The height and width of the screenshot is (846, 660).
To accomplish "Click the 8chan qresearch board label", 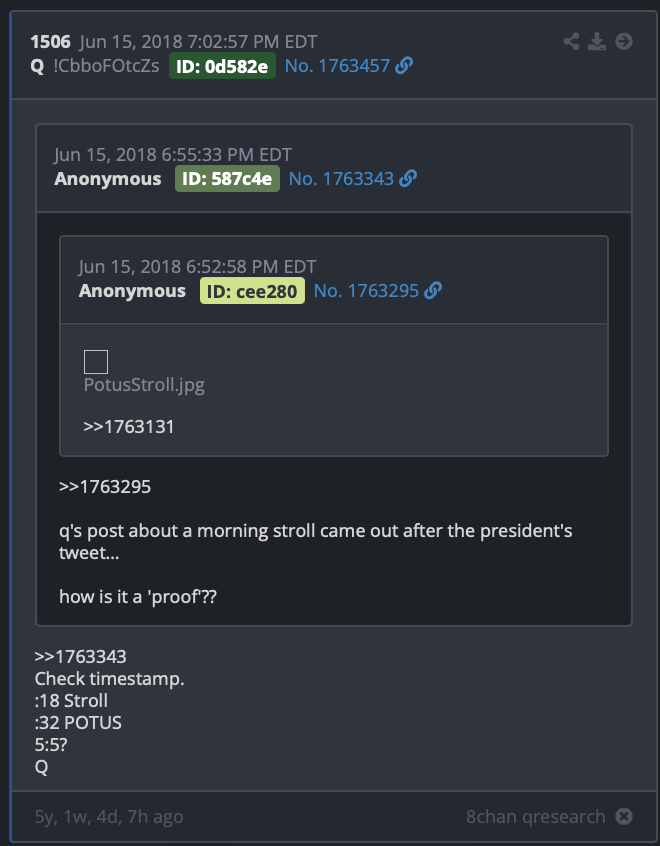I will coord(536,816).
